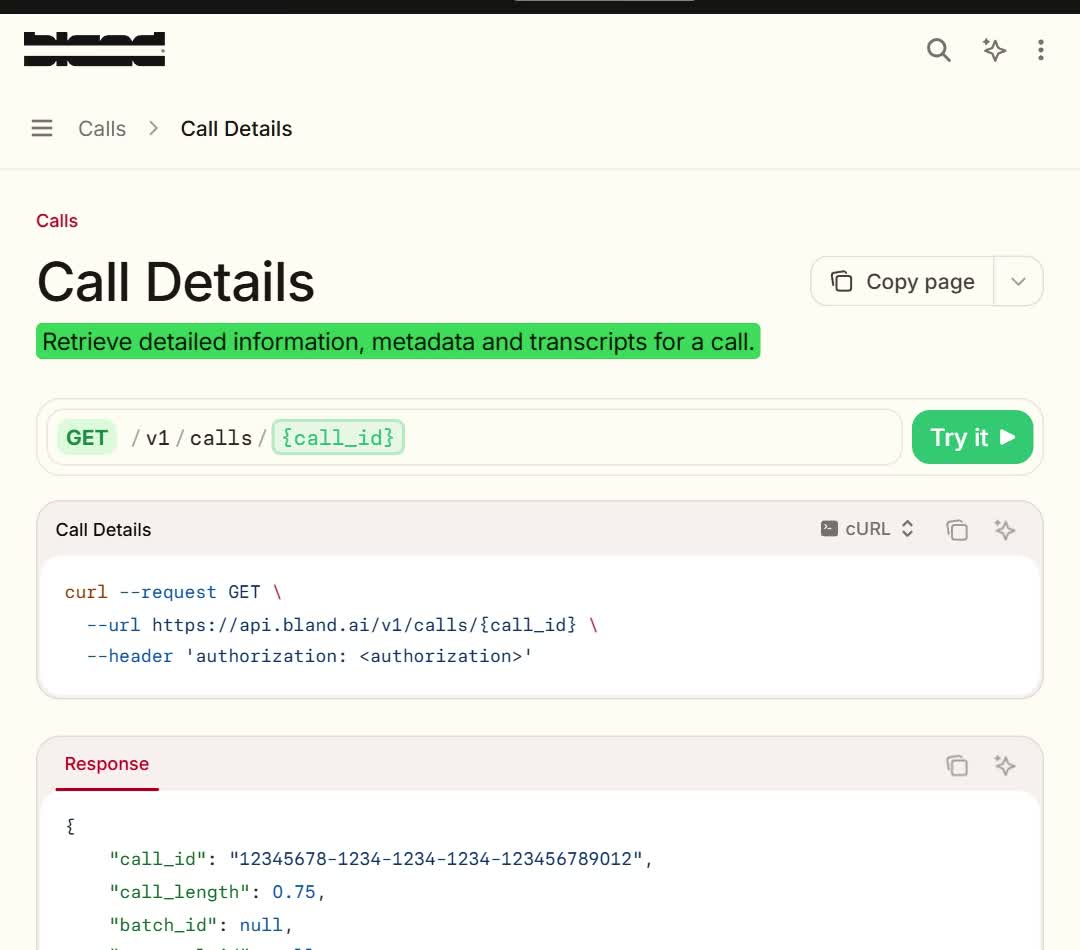Screen dimensions: 1080x950
Task: Open the search magnifier icon
Action: [938, 50]
